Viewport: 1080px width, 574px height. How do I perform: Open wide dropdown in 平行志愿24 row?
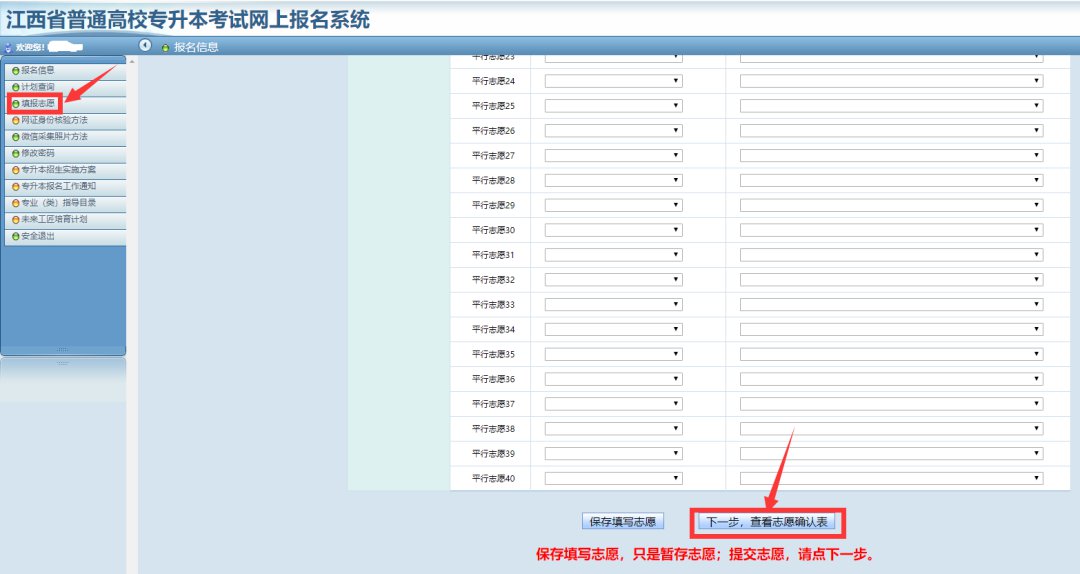(x=891, y=81)
